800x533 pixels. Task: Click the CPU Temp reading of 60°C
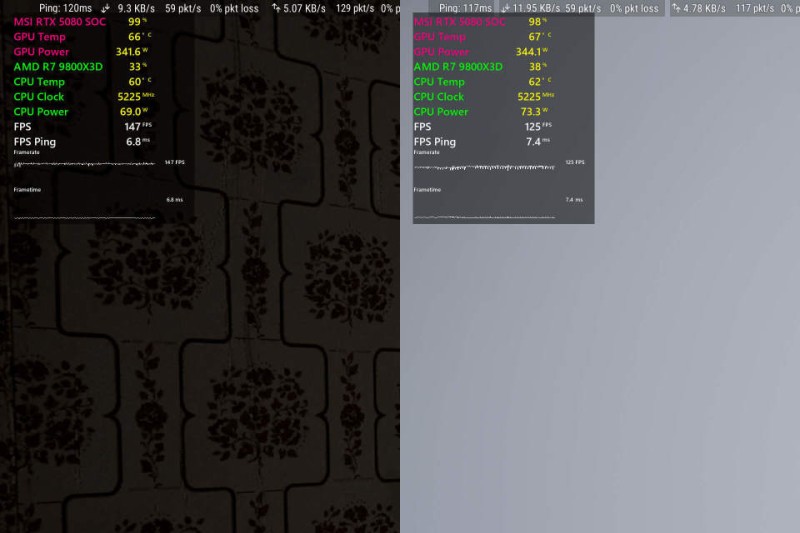pyautogui.click(x=138, y=82)
